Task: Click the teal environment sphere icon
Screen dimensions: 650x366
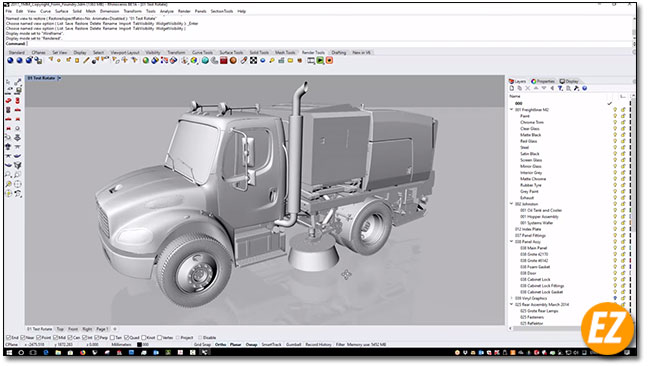Action: pos(205,61)
